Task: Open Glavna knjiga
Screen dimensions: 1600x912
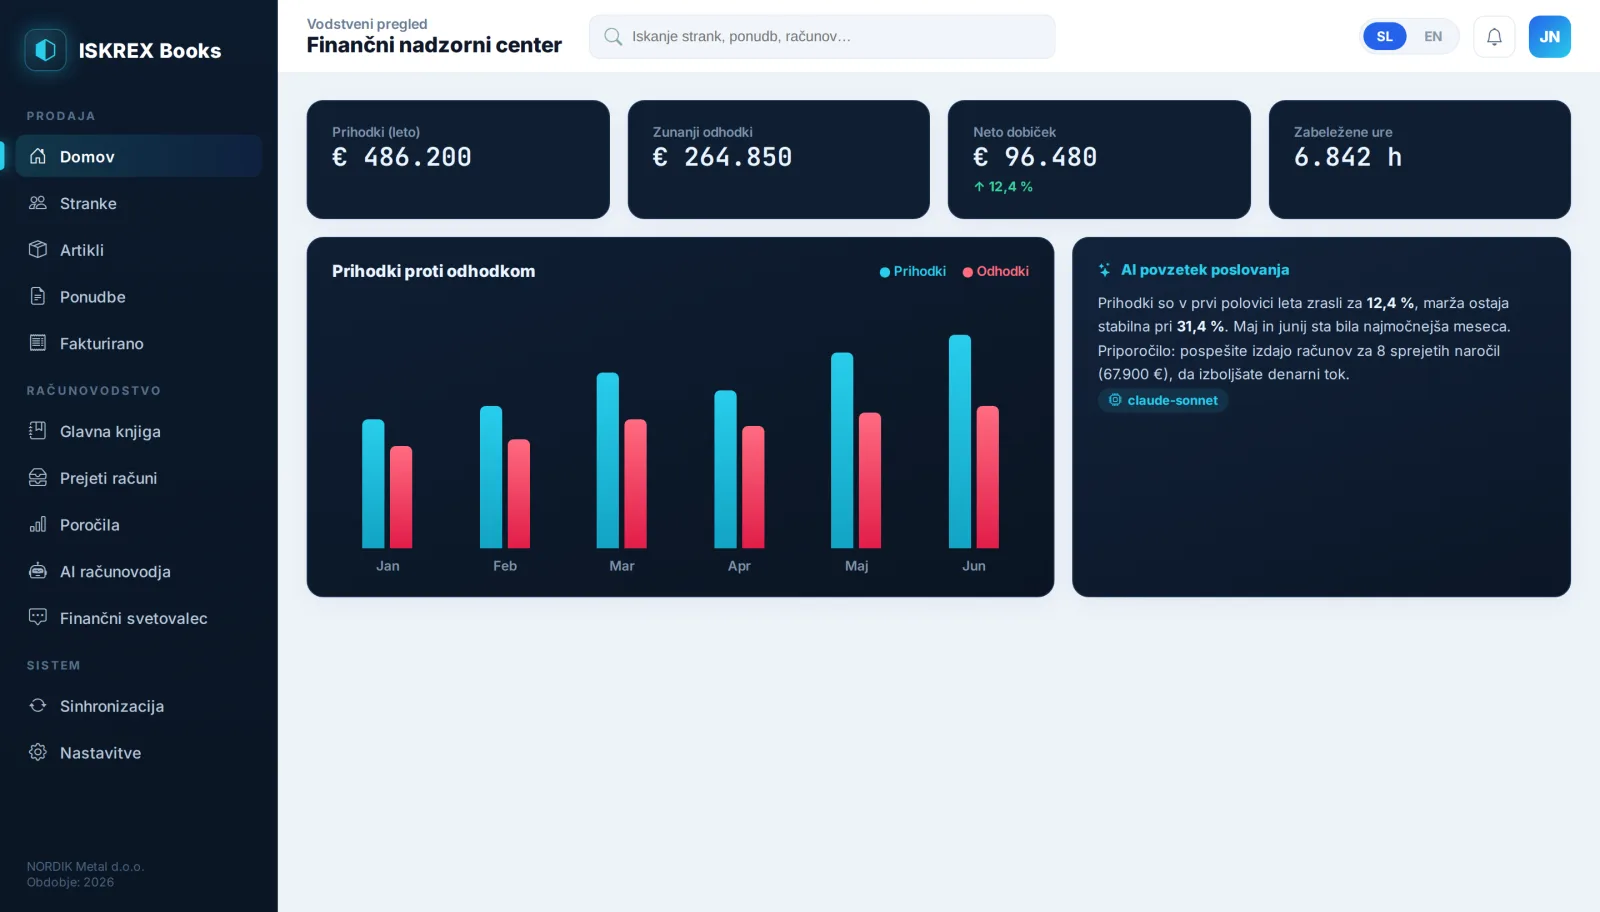Action: [x=139, y=431]
